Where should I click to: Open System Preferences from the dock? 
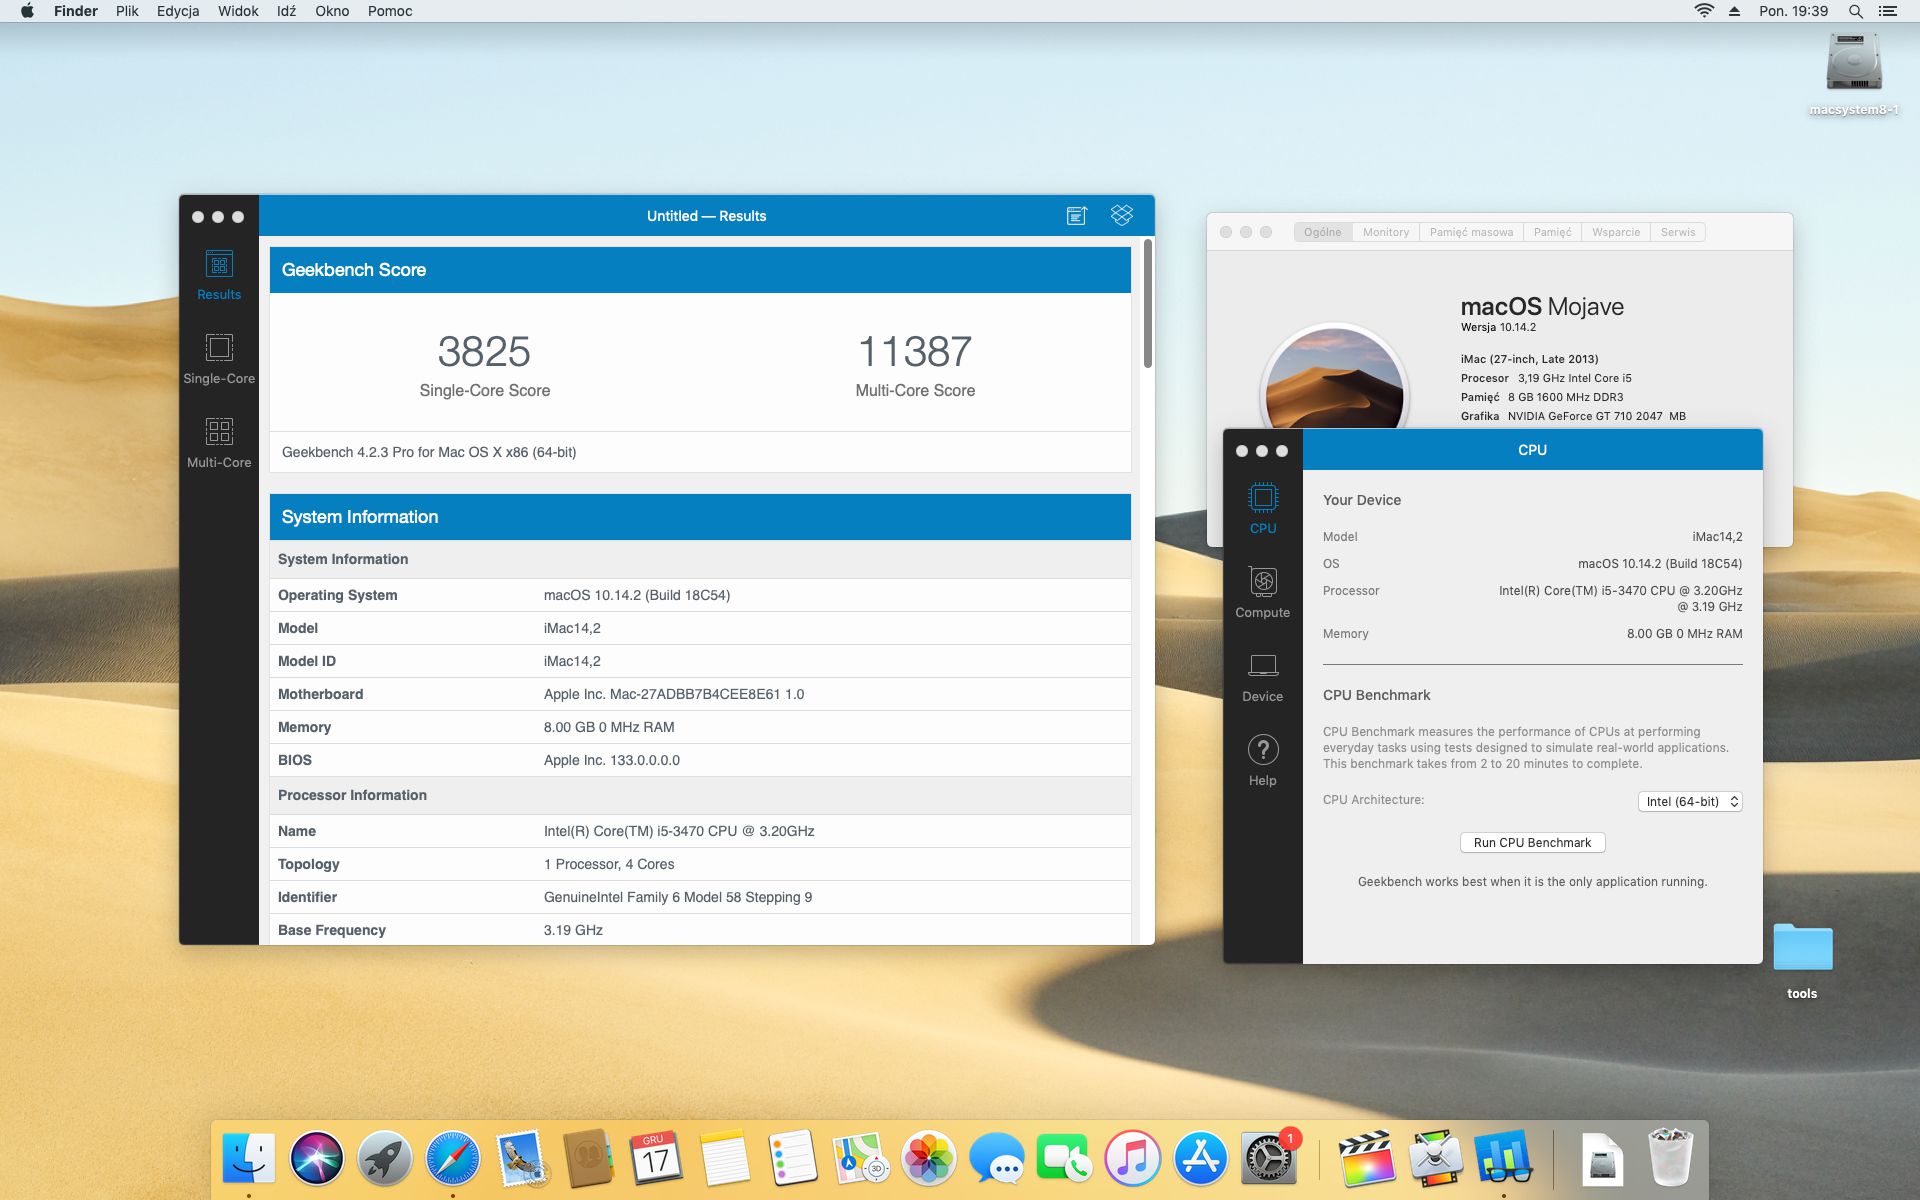(x=1267, y=1159)
